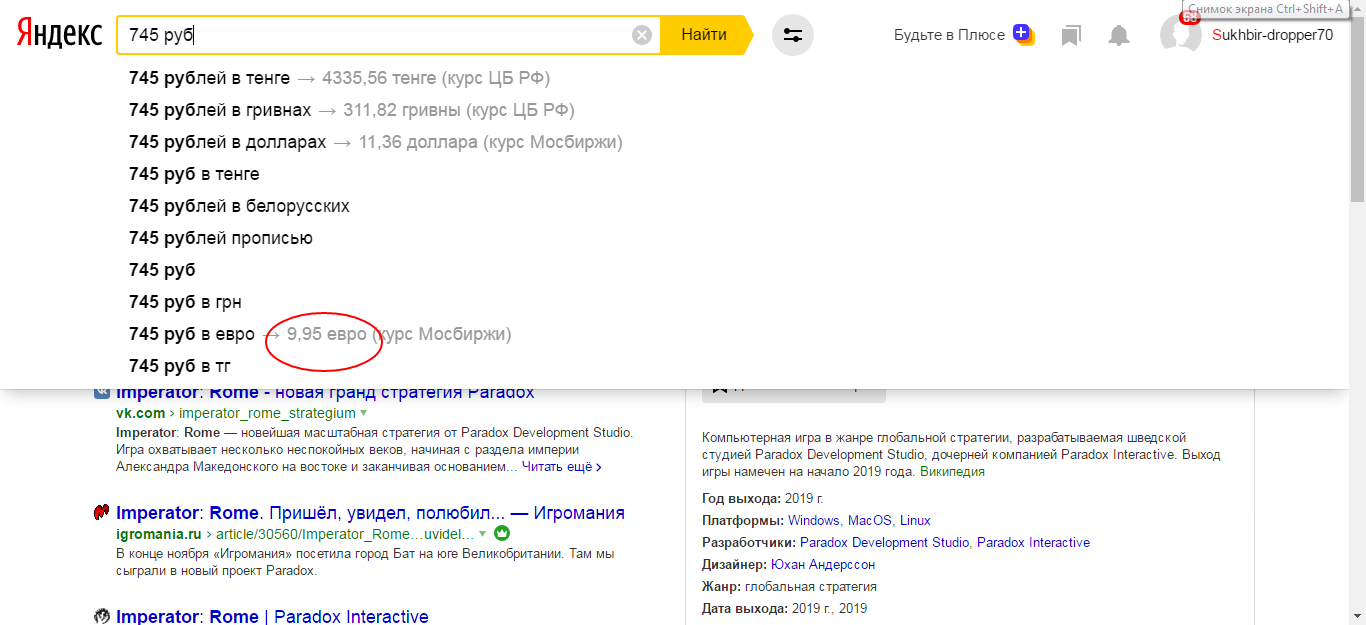Clear the search field with the X icon
This screenshot has width=1366, height=625.
[642, 35]
